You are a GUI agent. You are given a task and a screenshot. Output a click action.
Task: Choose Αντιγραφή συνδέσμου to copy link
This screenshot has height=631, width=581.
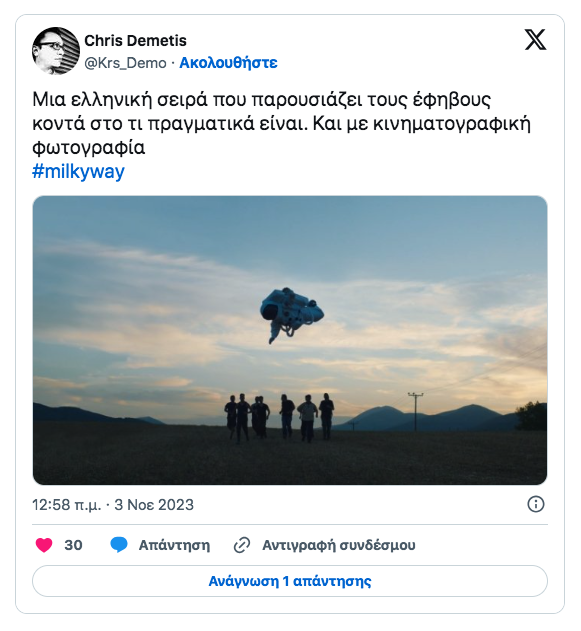point(339,545)
